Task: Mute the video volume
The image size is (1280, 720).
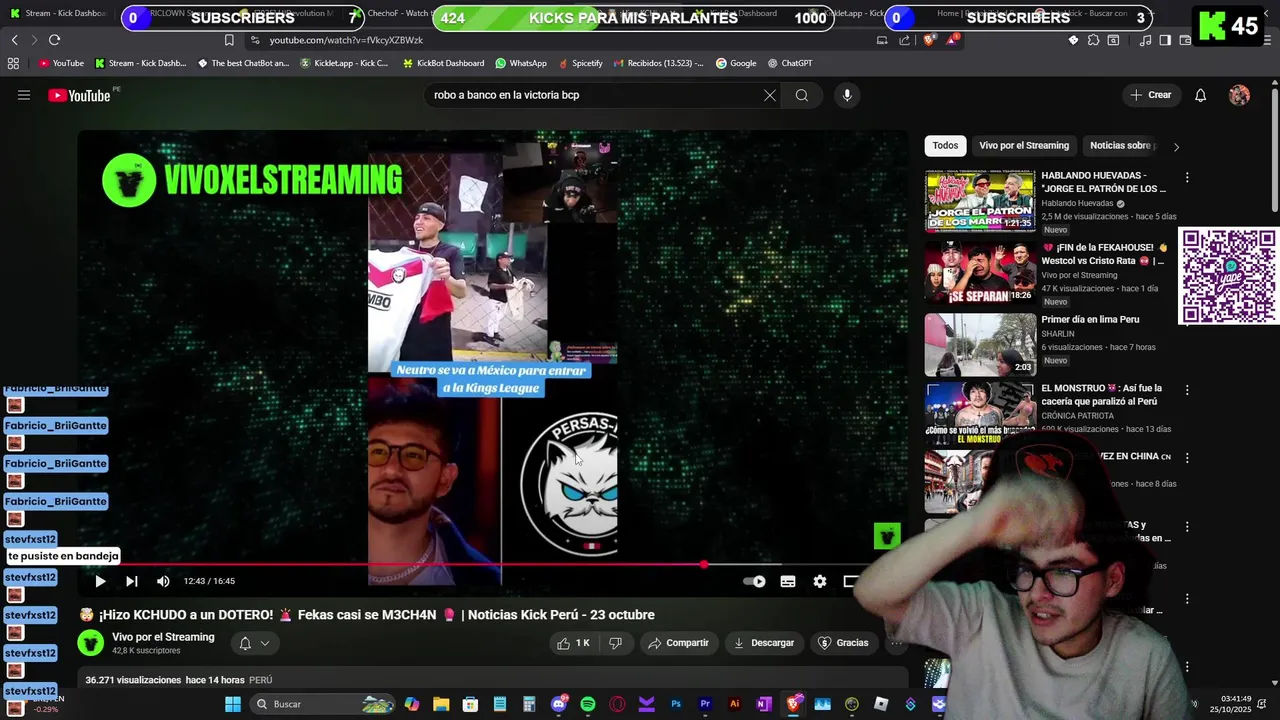Action: click(163, 581)
